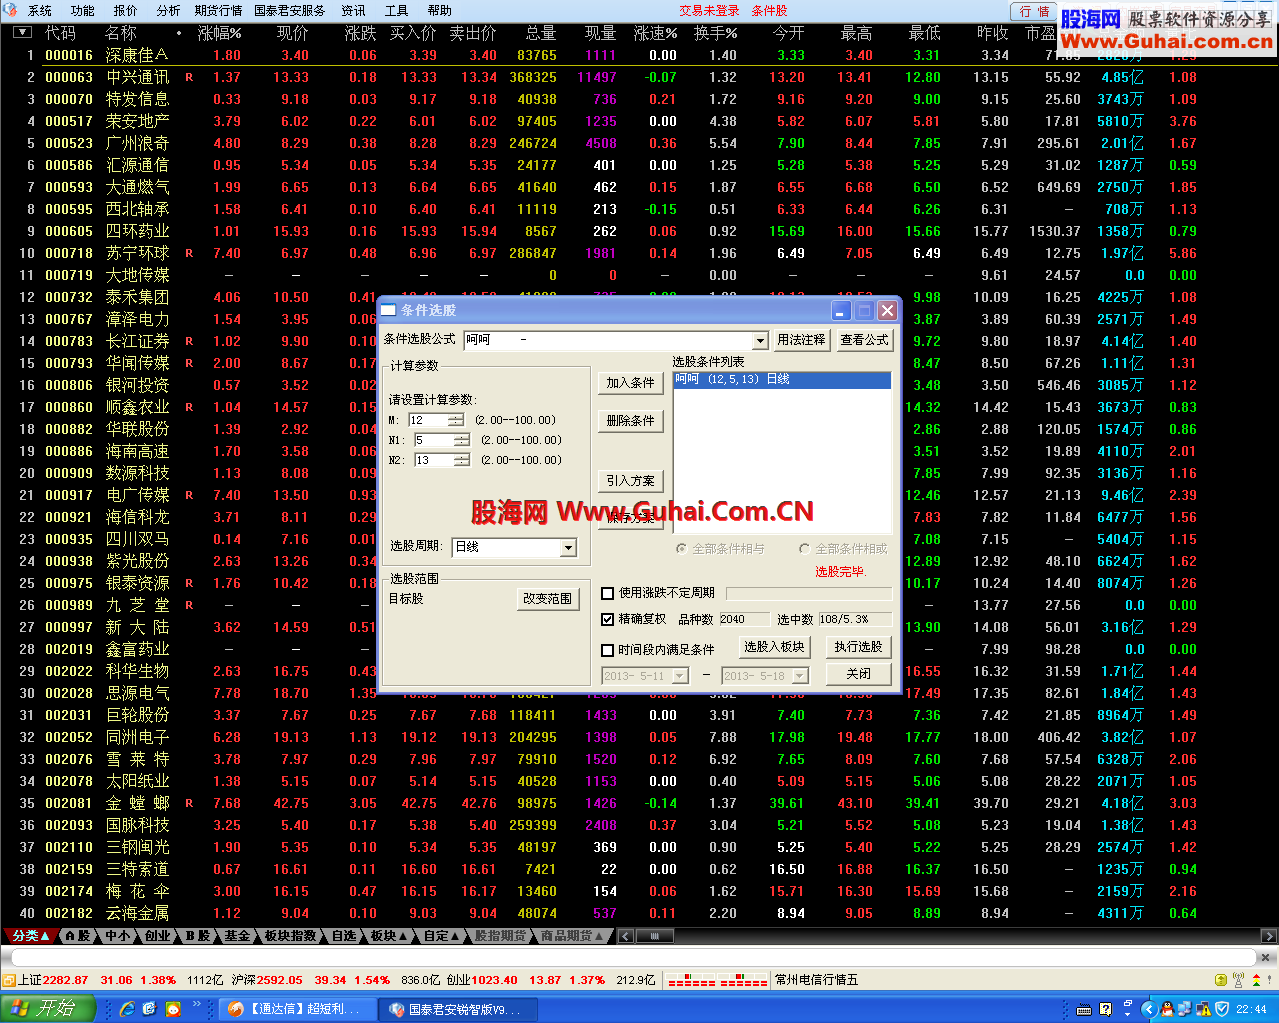Screen dimensions: 1279x1023
Task: Expand the 商品期货▲ tab menu
Action: (572, 936)
